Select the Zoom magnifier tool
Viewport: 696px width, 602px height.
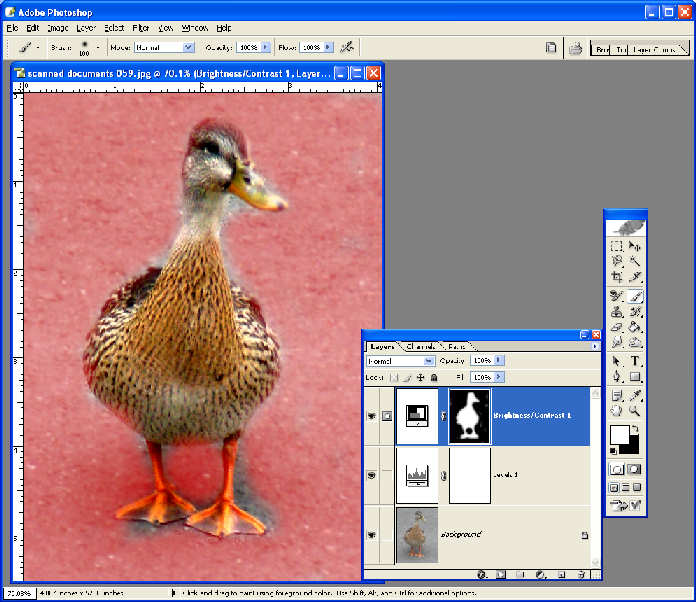click(635, 411)
